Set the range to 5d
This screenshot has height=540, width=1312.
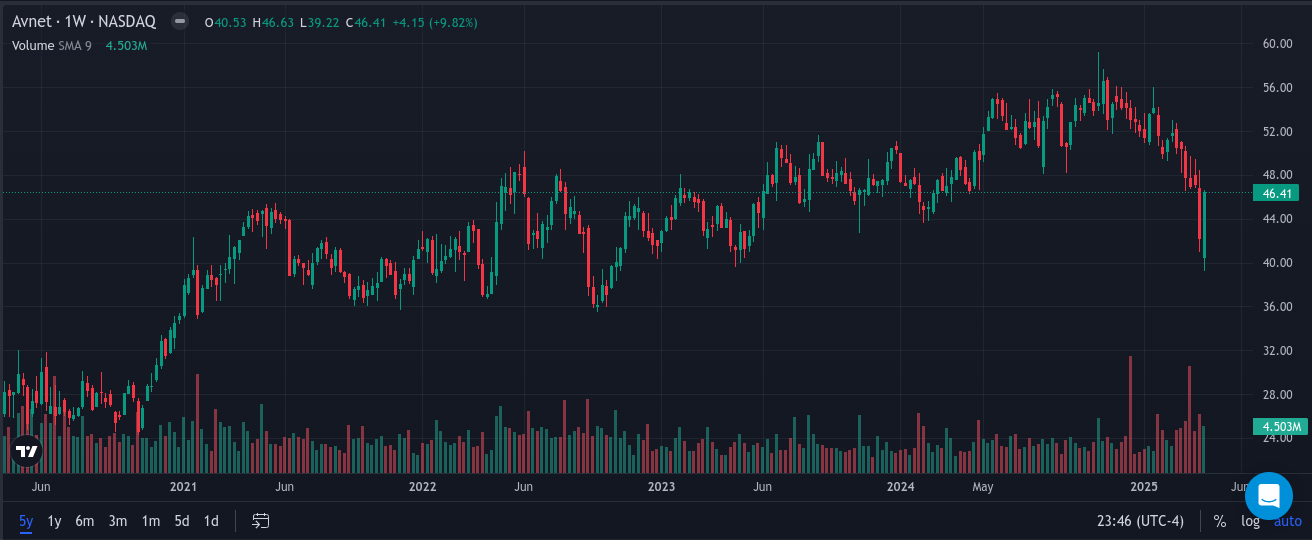182,521
